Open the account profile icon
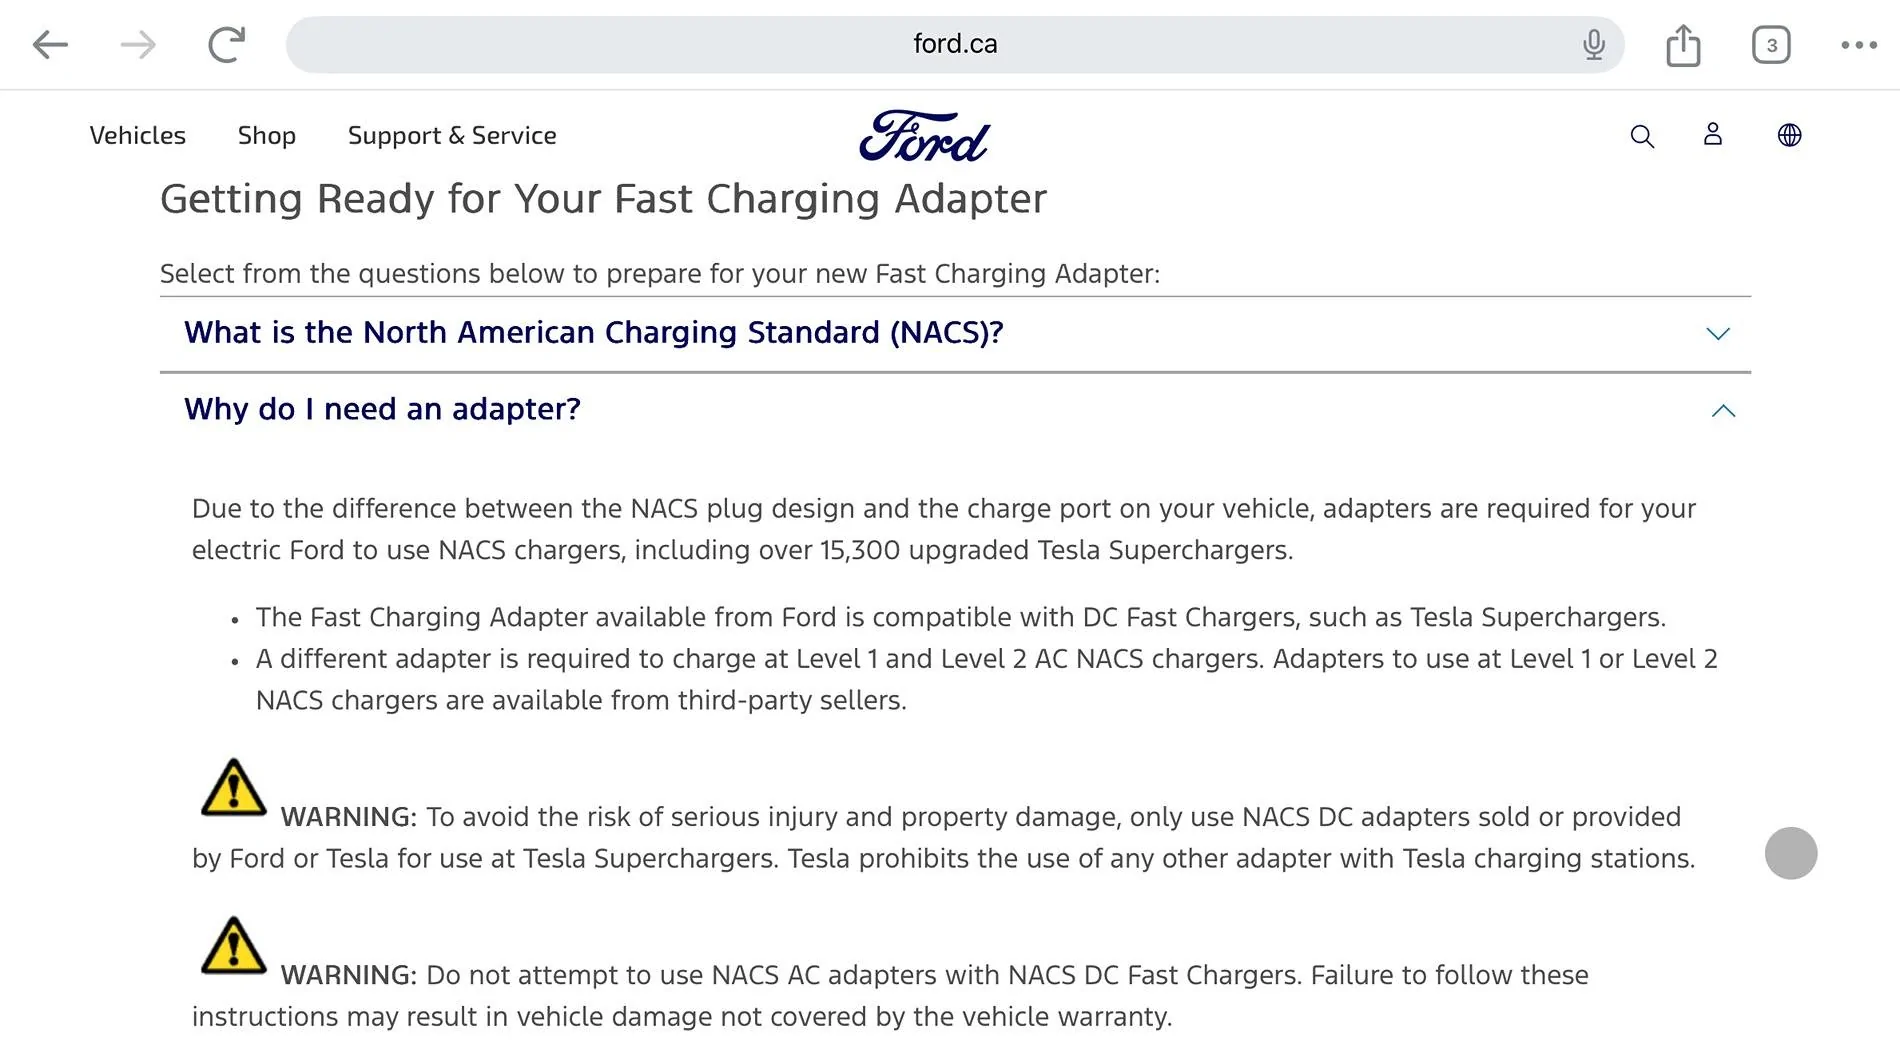This screenshot has height=1041, width=1900. coord(1713,135)
